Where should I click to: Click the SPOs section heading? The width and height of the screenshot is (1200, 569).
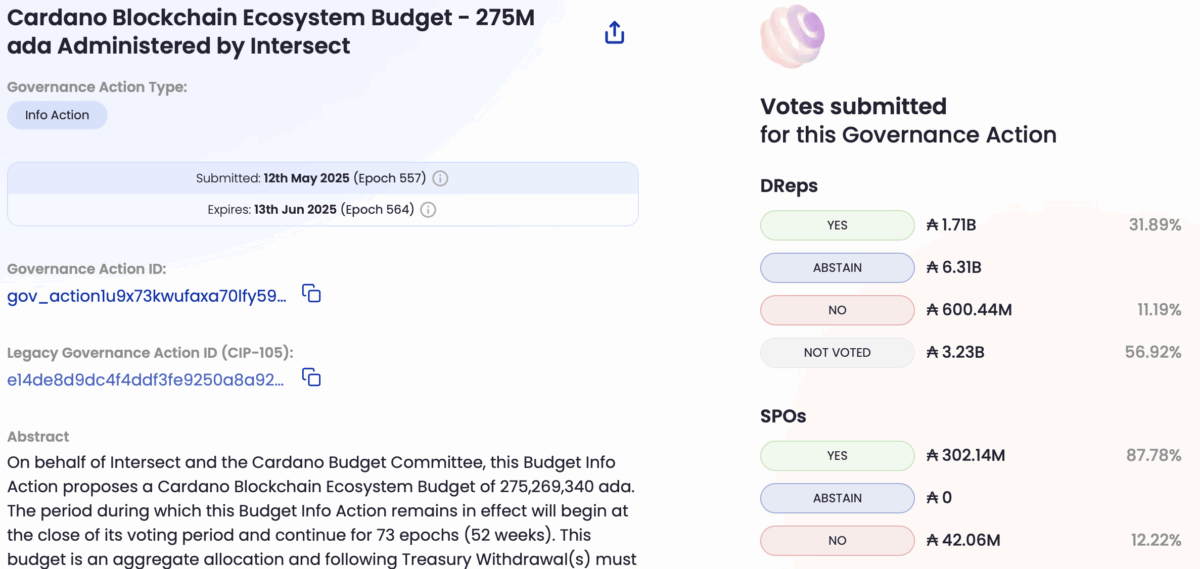tap(783, 416)
